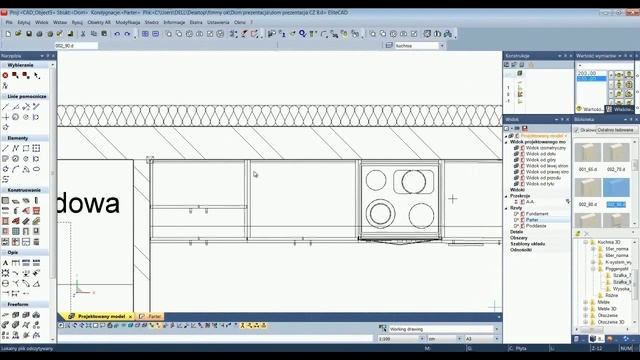Select the polyline tool under Elementy
This screenshot has width=640, height=360.
coord(16,148)
